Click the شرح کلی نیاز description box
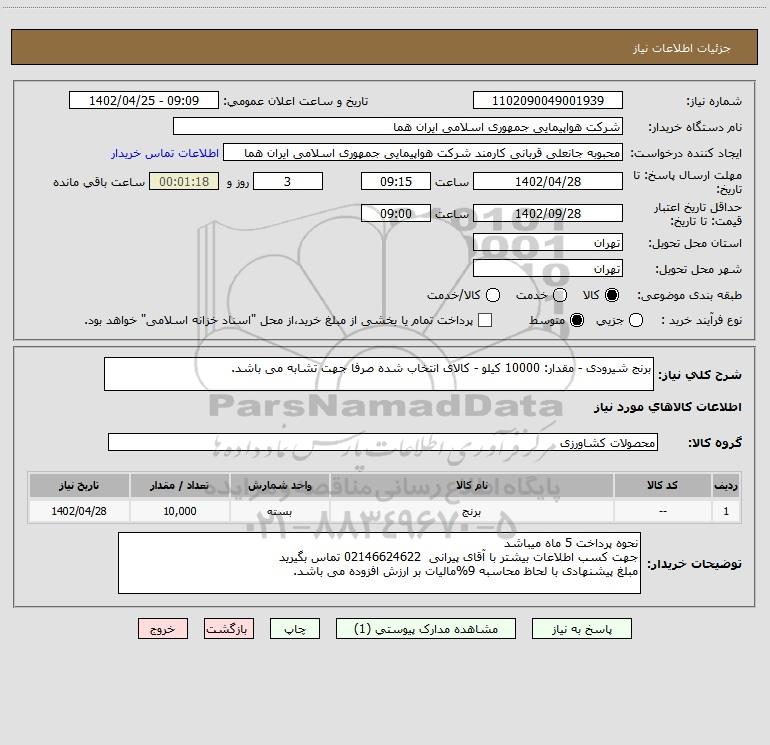770x745 pixels. click(x=379, y=374)
